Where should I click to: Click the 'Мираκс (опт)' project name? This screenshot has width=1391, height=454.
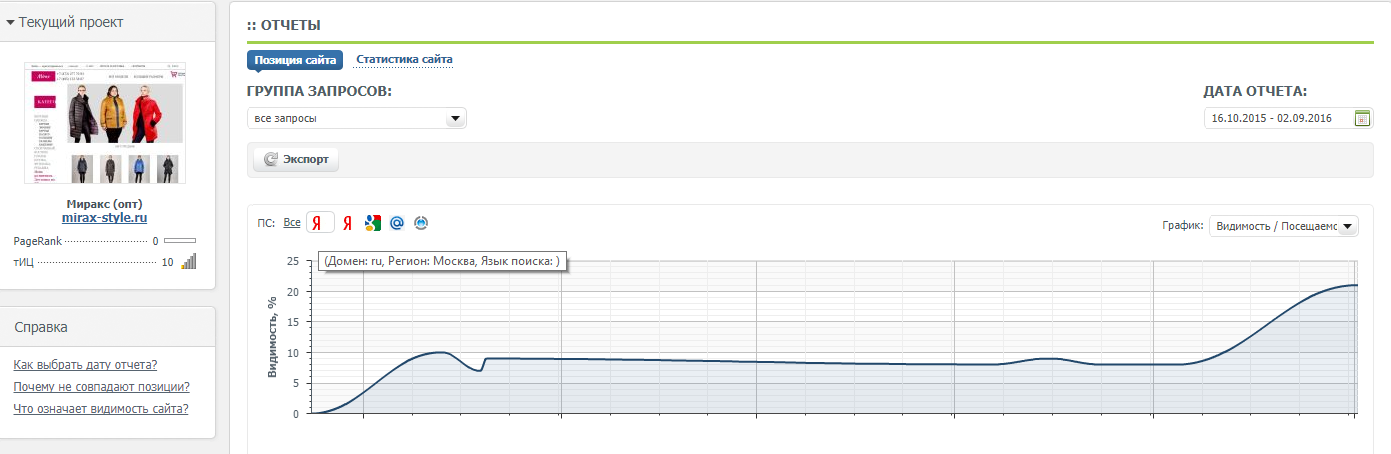click(x=105, y=203)
